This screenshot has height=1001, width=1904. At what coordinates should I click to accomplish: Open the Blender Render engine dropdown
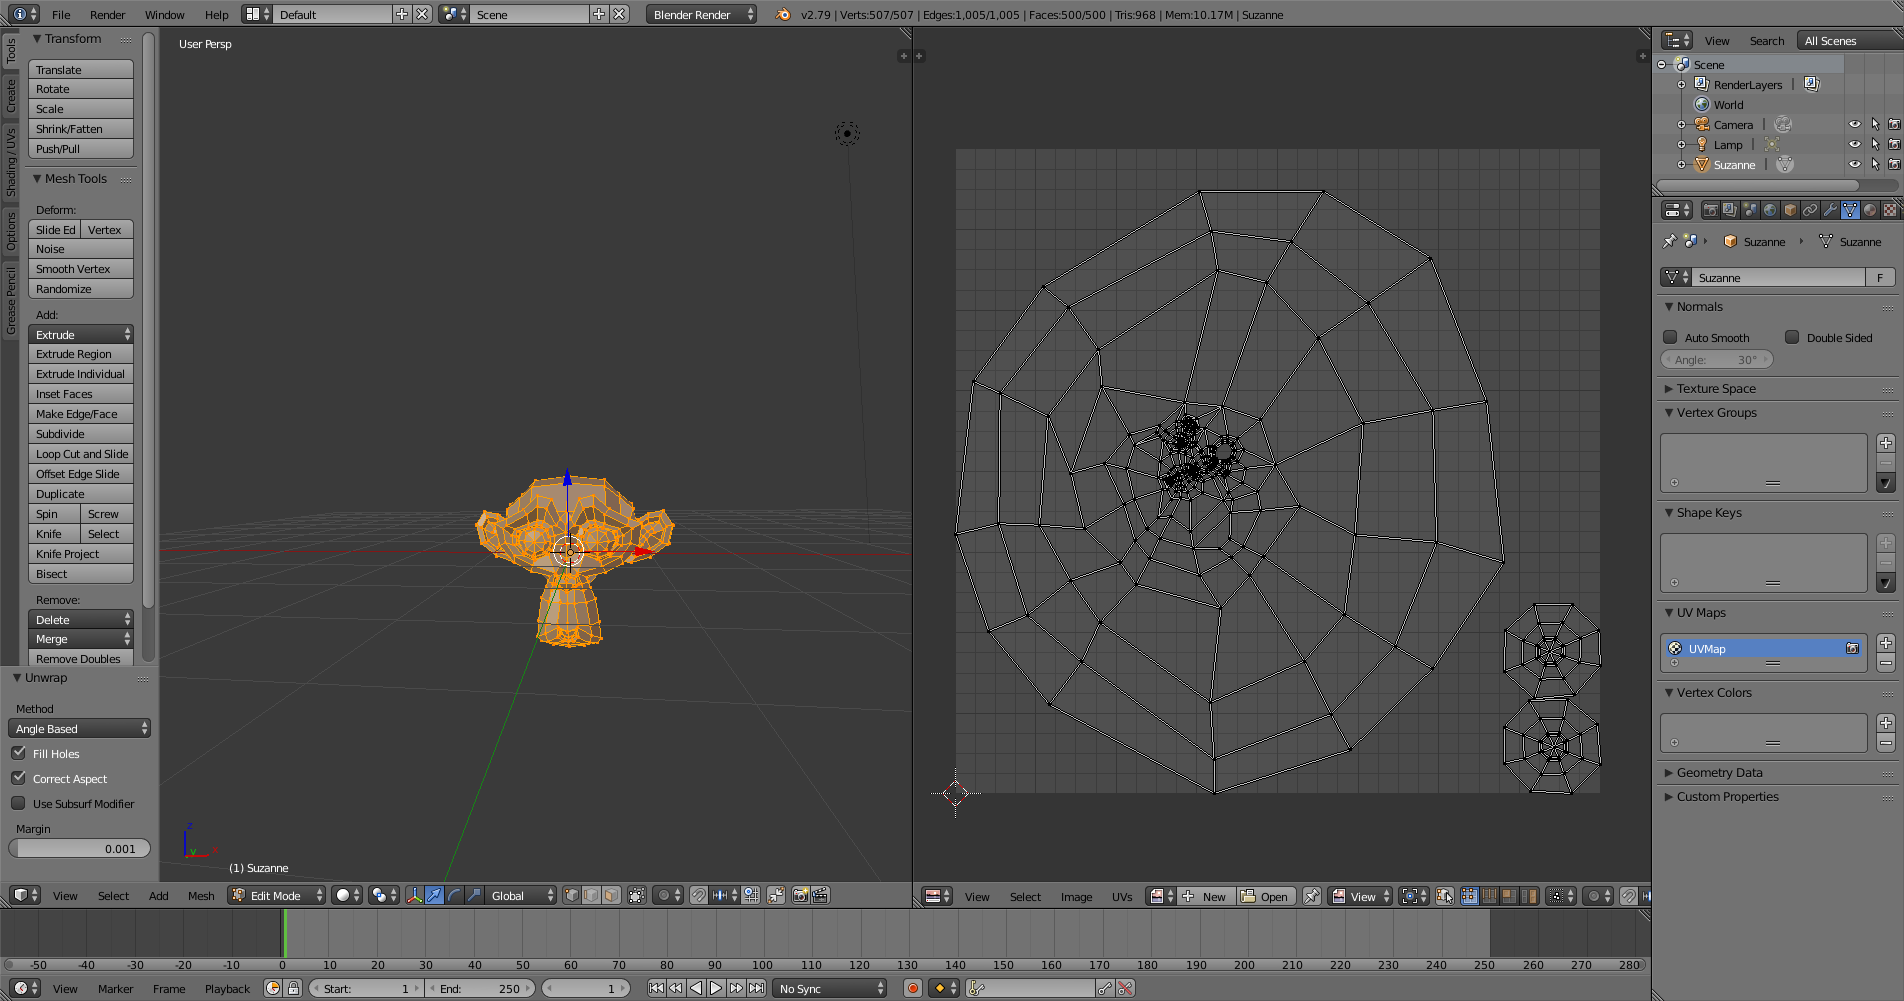click(x=702, y=14)
